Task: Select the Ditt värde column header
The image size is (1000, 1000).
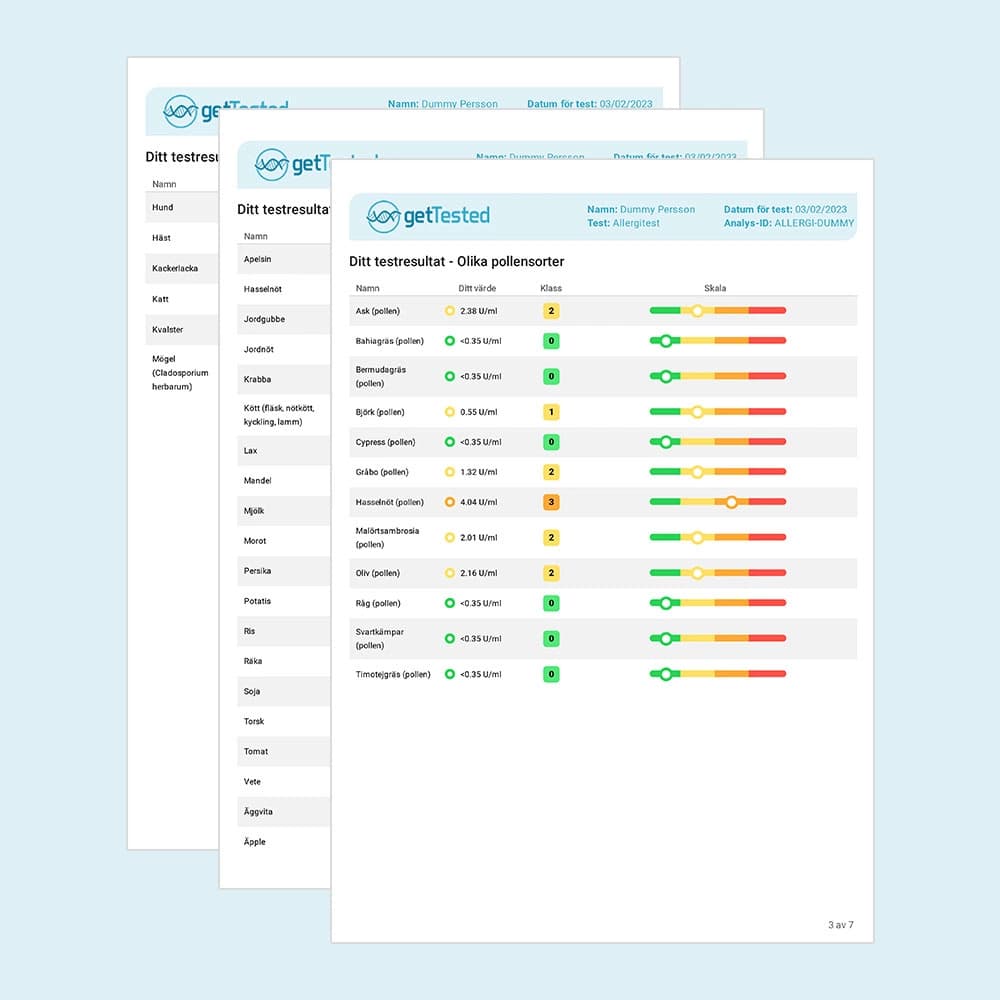Action: [x=470, y=288]
